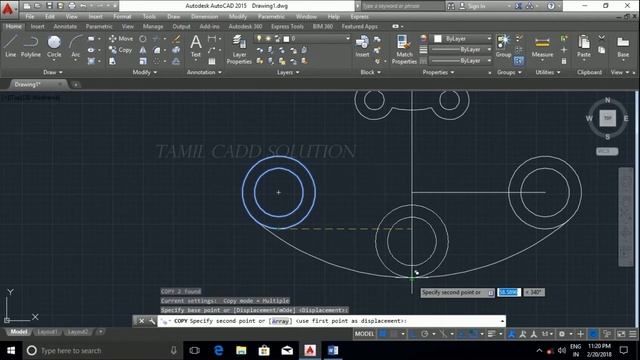Expand the Annotation panel
640x360 pixels.
[x=204, y=72]
